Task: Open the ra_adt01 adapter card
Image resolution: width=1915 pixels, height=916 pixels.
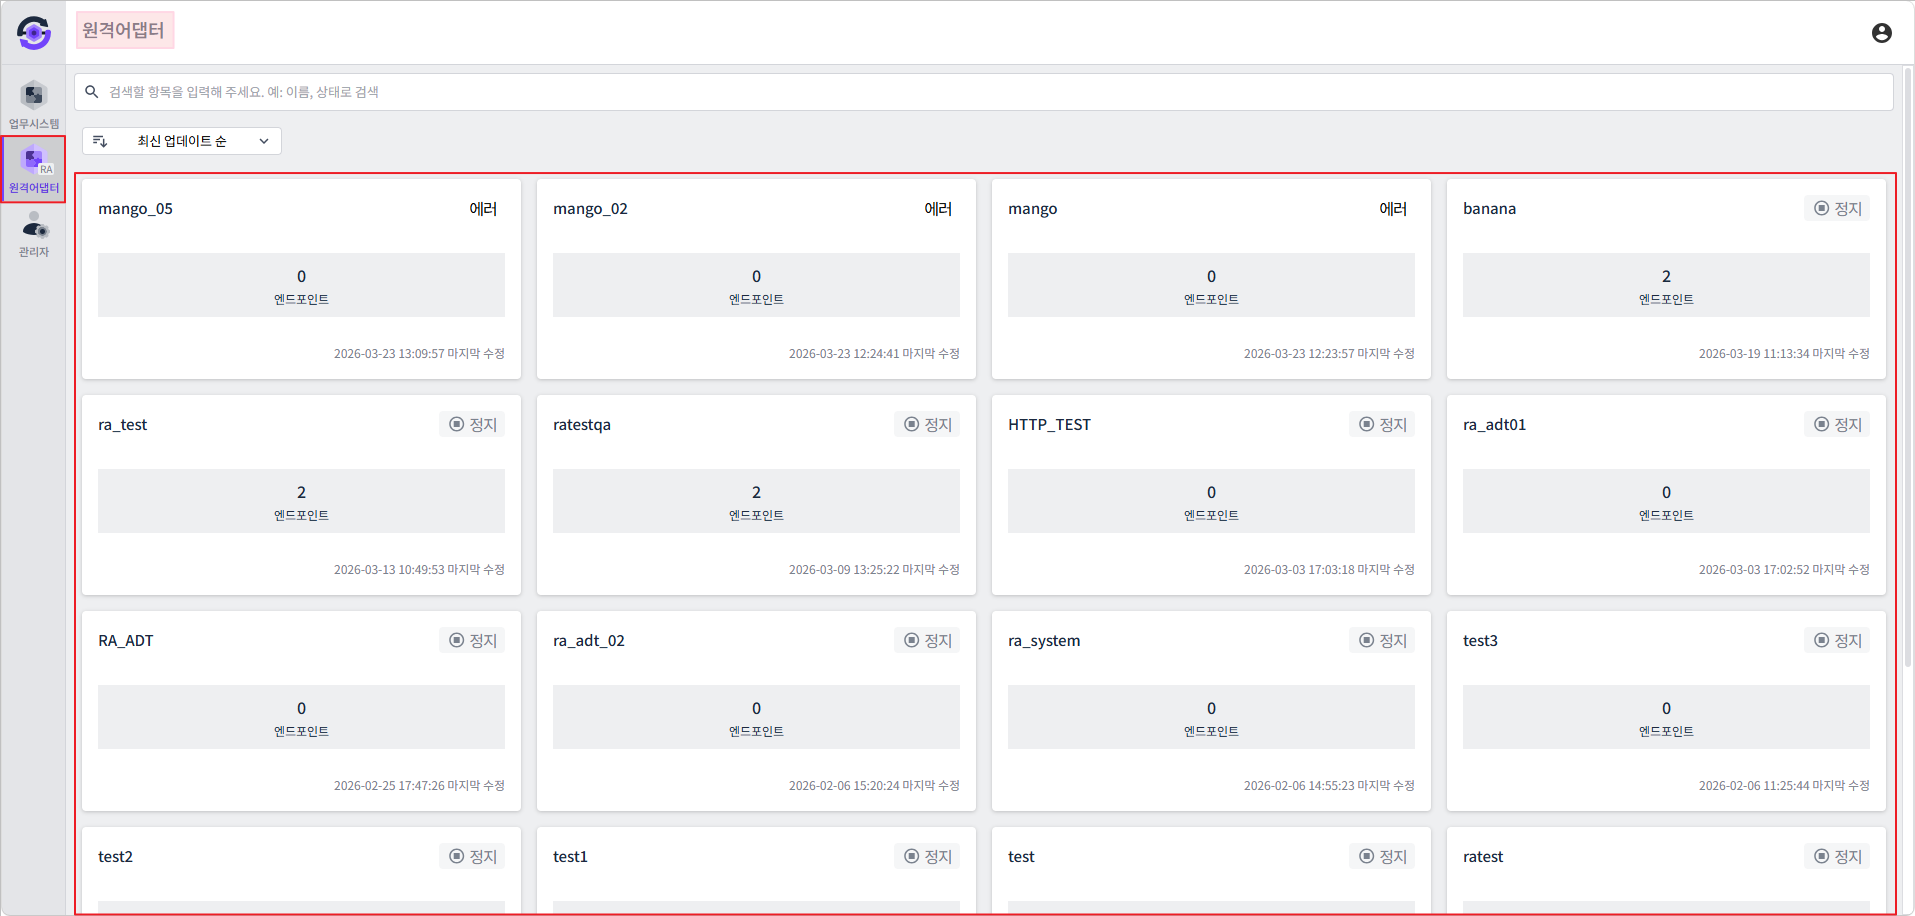Action: 1666,495
